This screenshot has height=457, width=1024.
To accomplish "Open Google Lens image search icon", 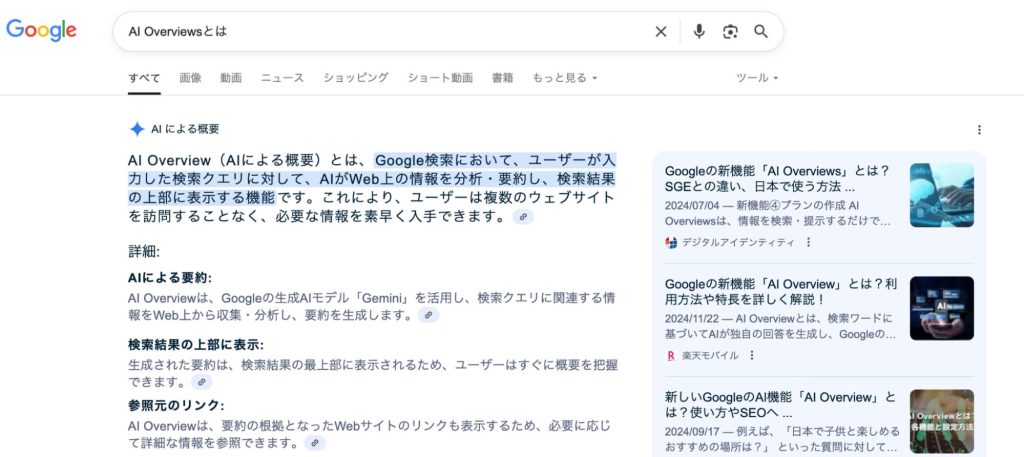I will [730, 31].
